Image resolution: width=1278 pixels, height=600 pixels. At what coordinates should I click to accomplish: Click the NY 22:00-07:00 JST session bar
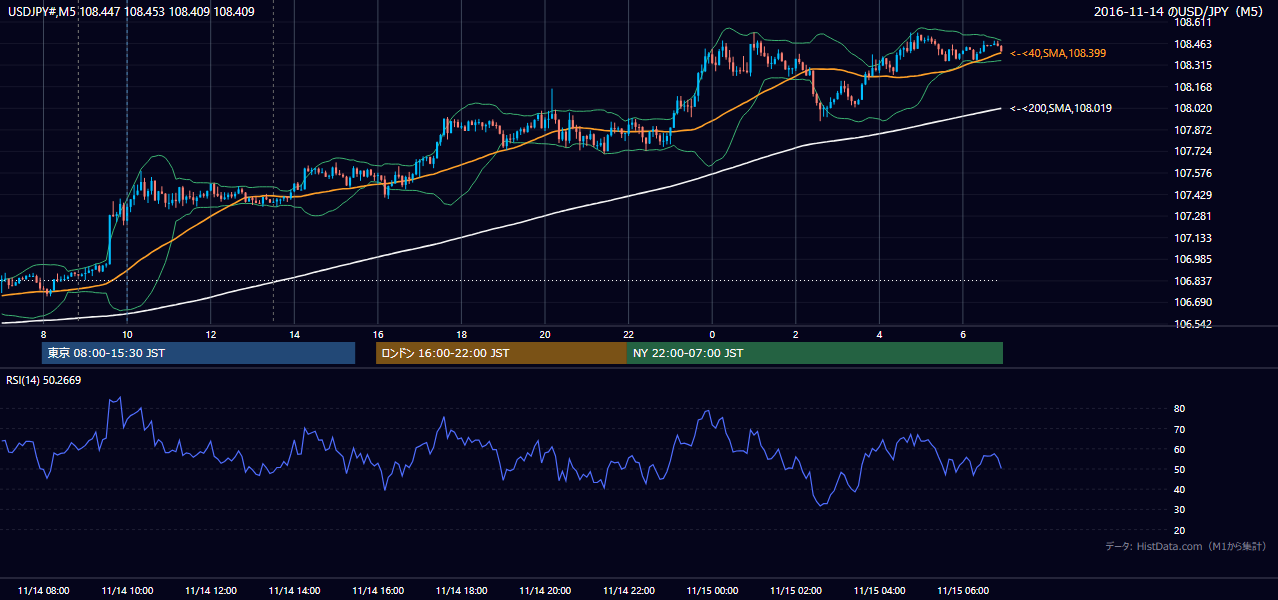click(814, 353)
